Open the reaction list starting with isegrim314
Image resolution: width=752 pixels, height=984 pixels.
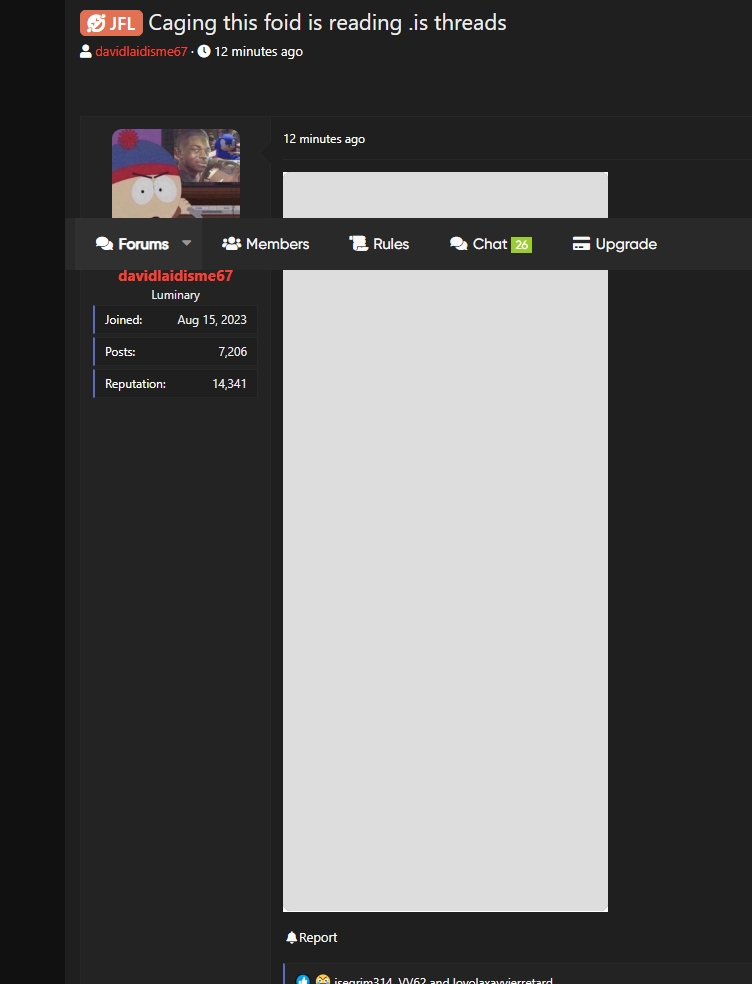point(443,980)
